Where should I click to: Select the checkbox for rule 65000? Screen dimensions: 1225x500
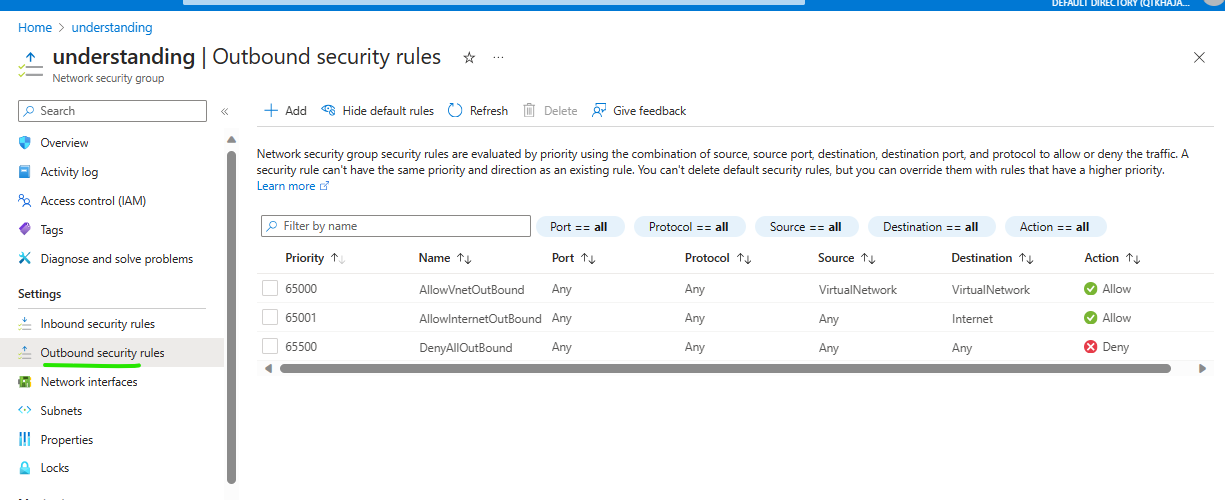coord(270,288)
